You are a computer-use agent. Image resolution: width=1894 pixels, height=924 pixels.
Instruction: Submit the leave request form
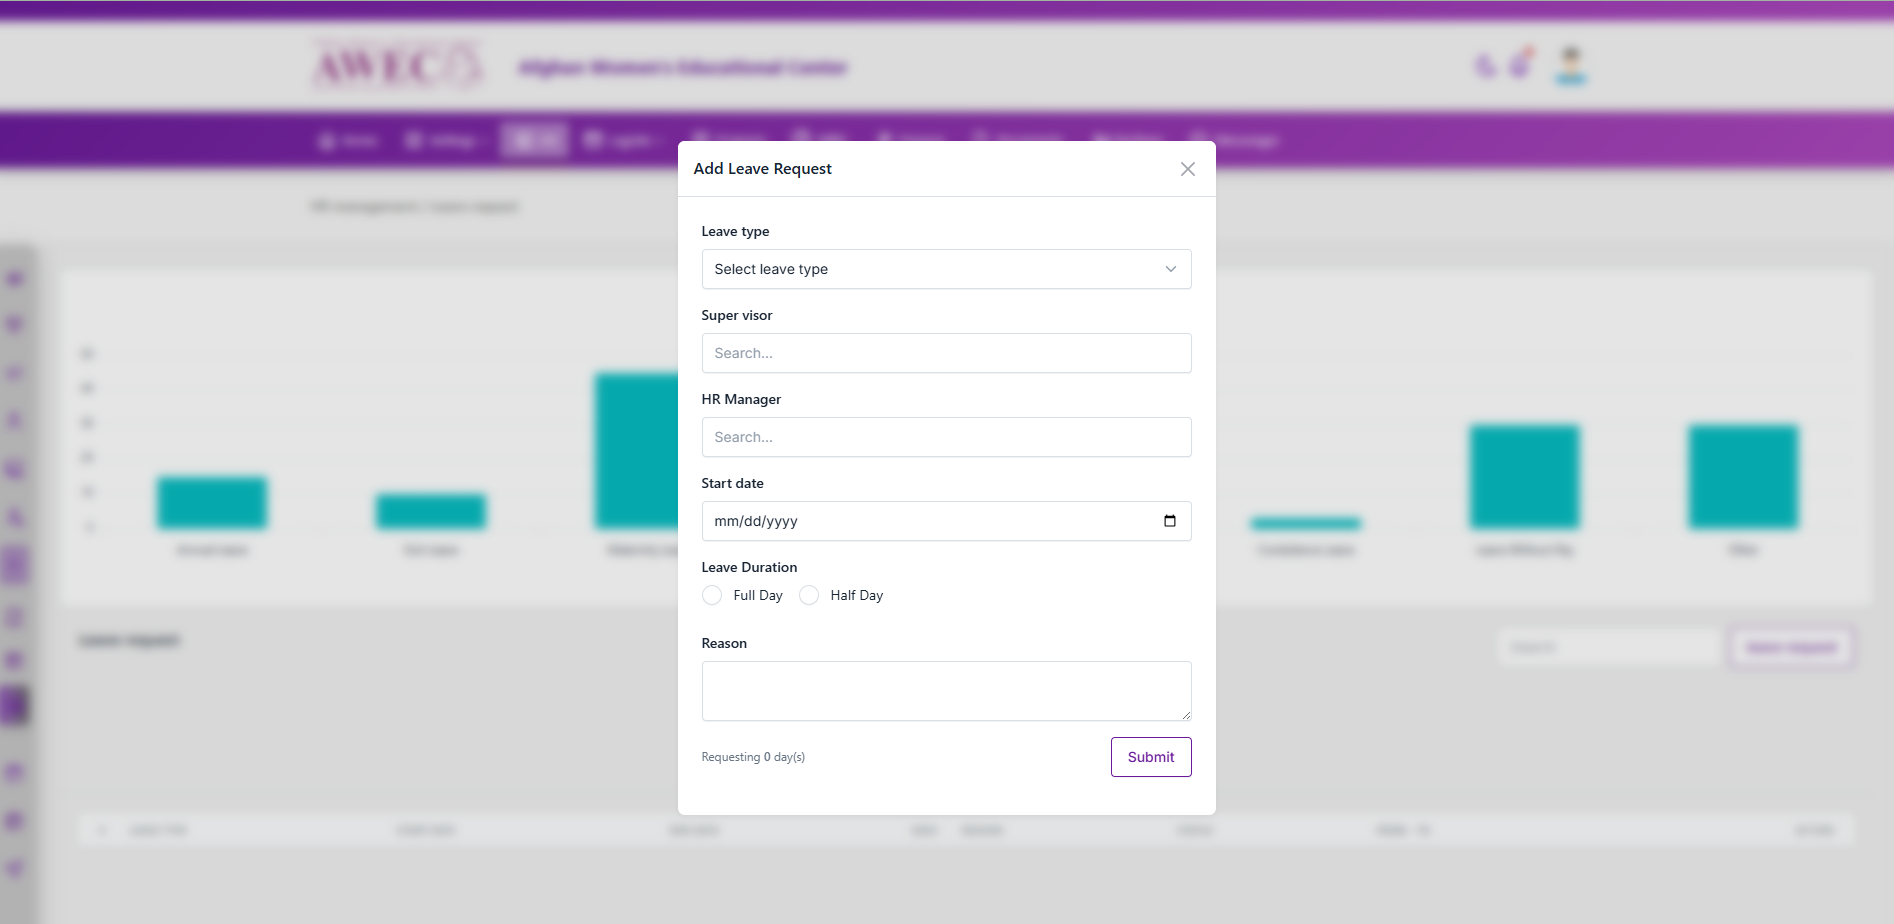pyautogui.click(x=1150, y=757)
